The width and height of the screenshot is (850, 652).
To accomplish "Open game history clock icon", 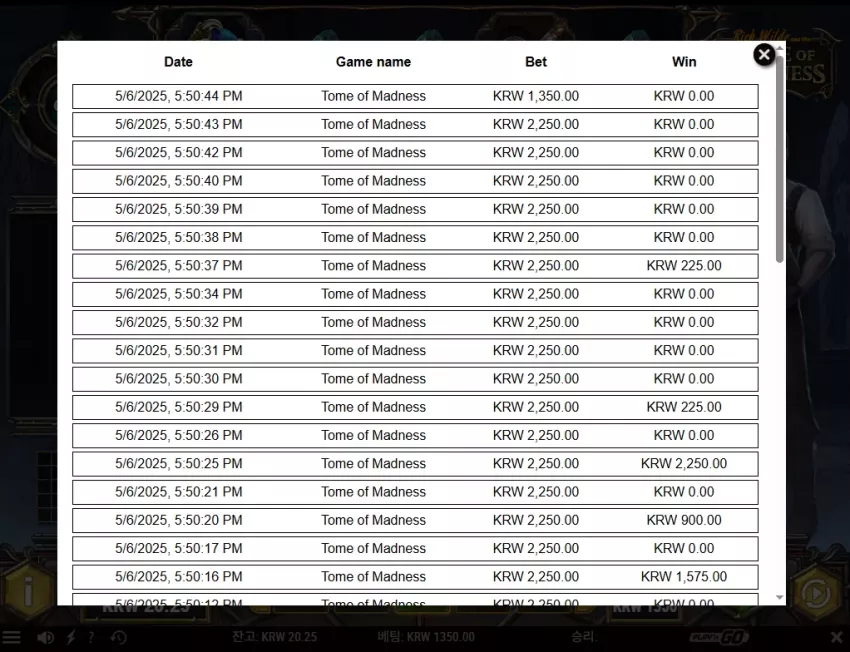I will tap(119, 637).
